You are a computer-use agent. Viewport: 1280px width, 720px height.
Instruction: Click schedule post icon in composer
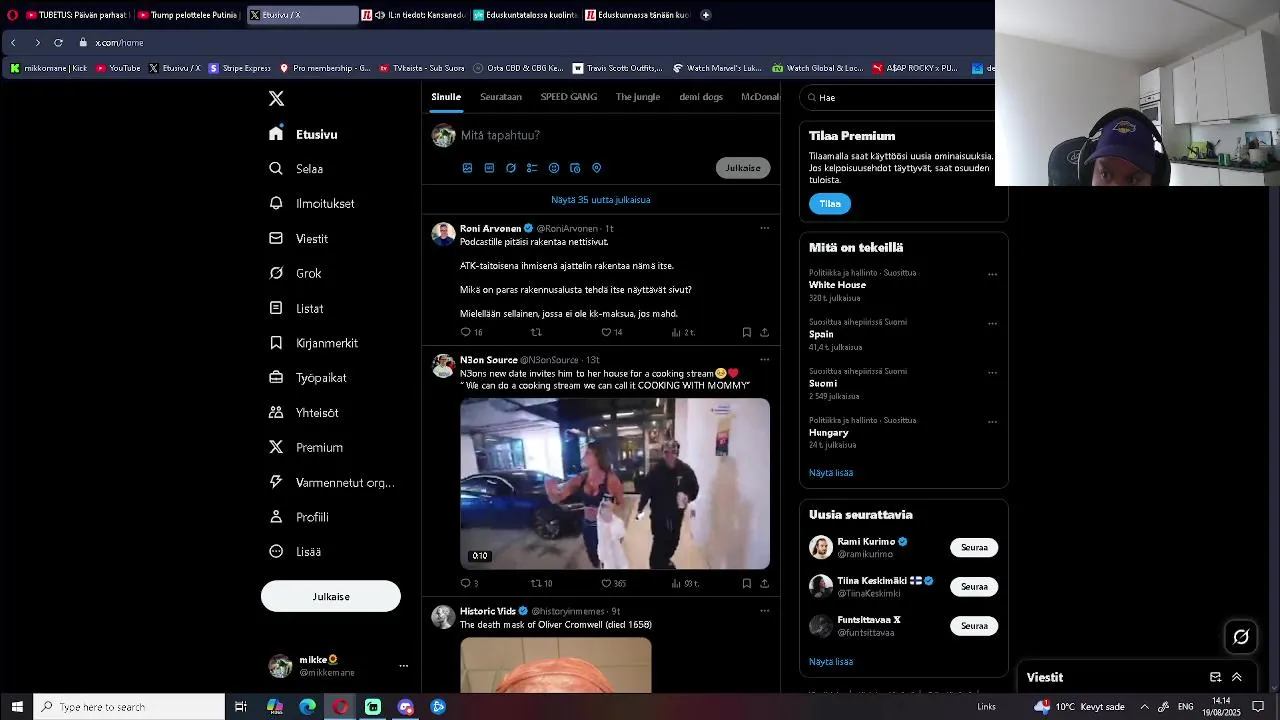pyautogui.click(x=575, y=168)
